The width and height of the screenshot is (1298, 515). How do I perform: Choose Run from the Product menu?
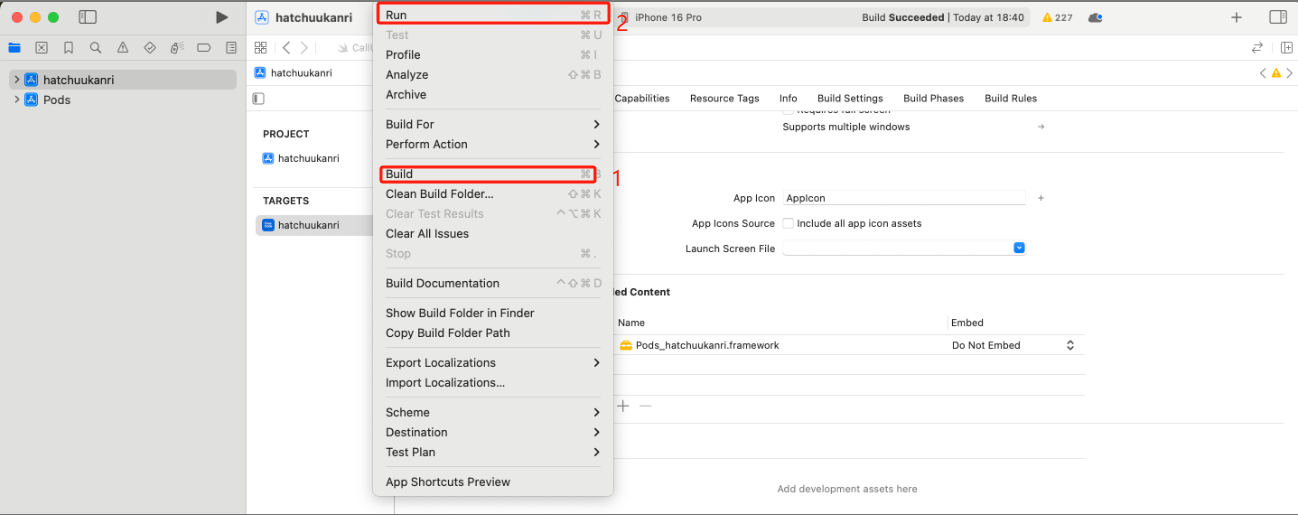click(x=494, y=15)
